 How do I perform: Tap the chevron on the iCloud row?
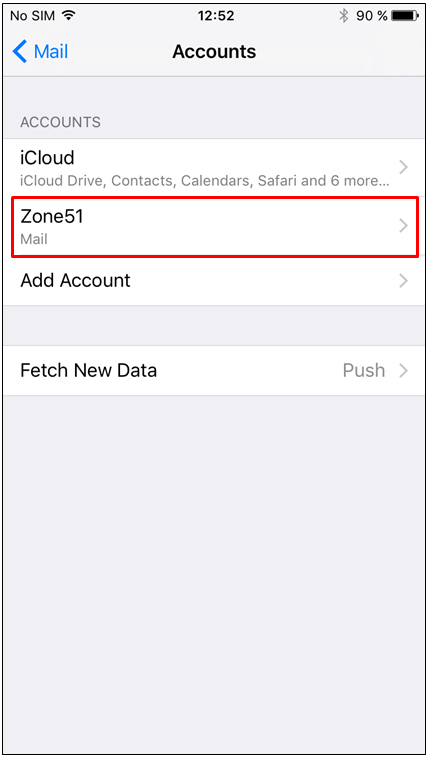403,168
